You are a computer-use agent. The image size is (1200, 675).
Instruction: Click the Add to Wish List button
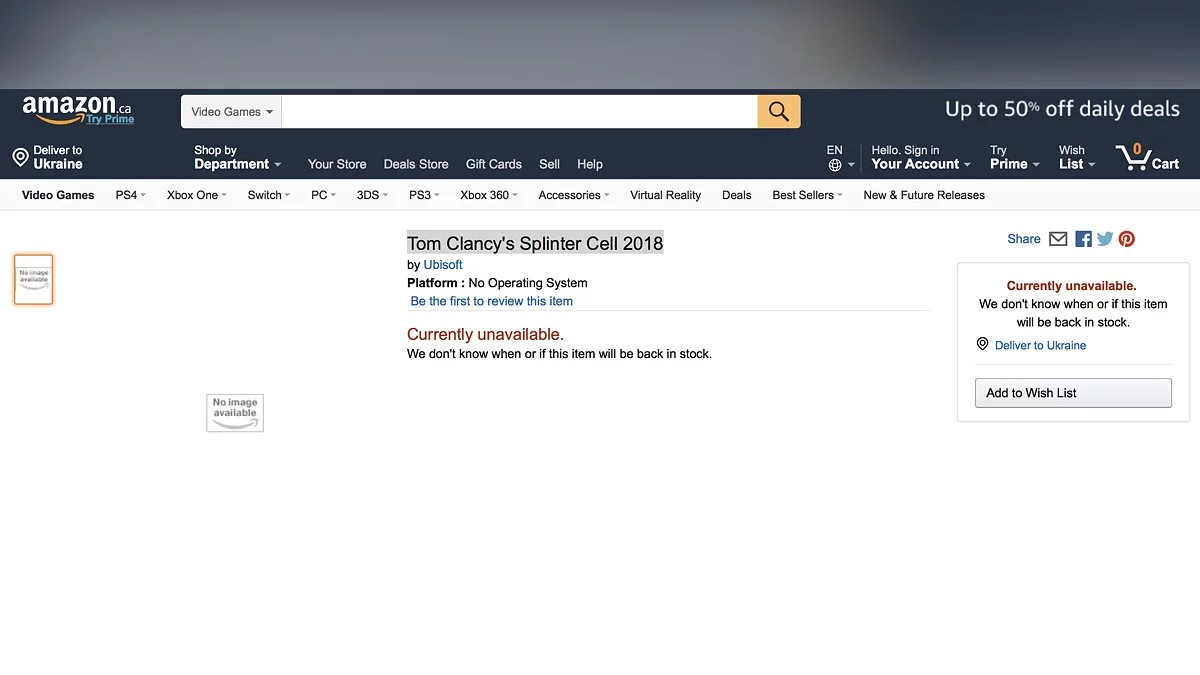pyautogui.click(x=1073, y=393)
